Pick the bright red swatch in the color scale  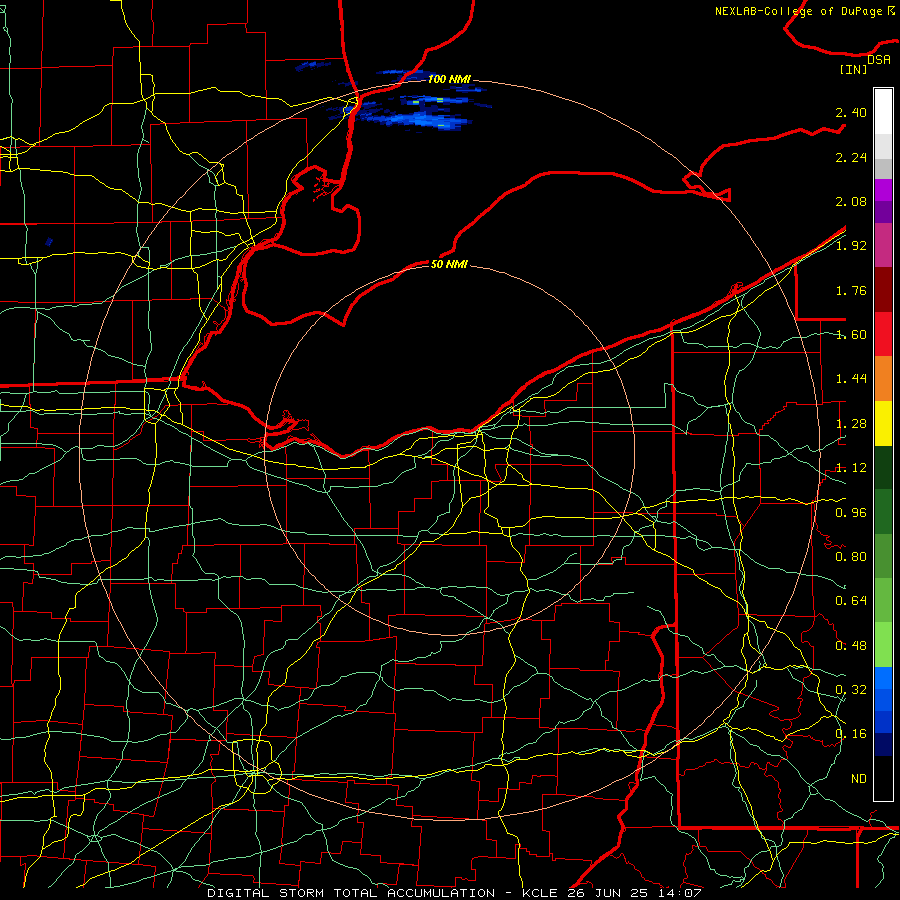[x=883, y=335]
